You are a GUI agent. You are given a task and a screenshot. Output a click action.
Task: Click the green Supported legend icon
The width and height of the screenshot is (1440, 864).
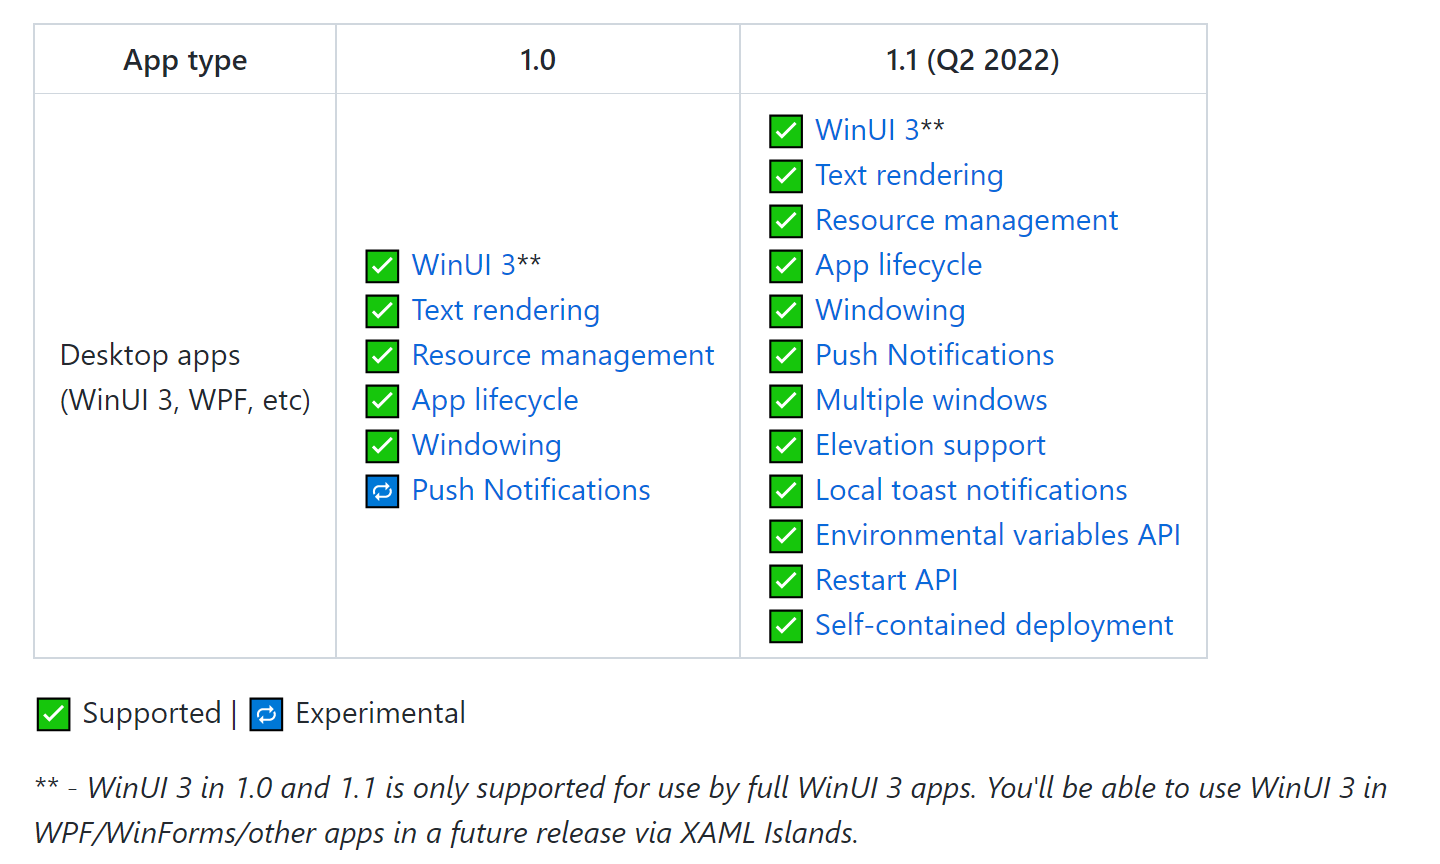click(x=53, y=714)
